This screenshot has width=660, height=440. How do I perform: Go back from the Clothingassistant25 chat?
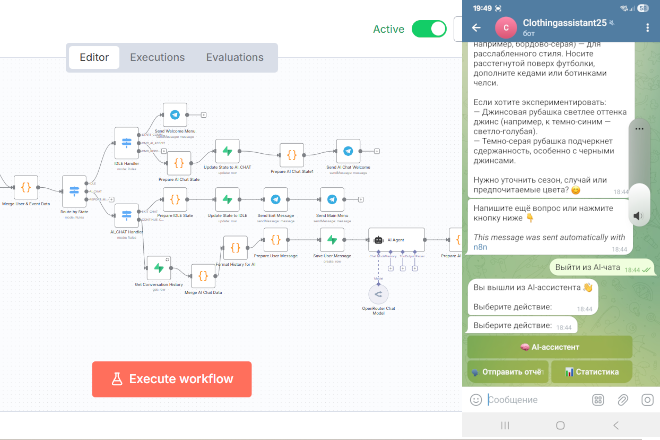click(476, 28)
